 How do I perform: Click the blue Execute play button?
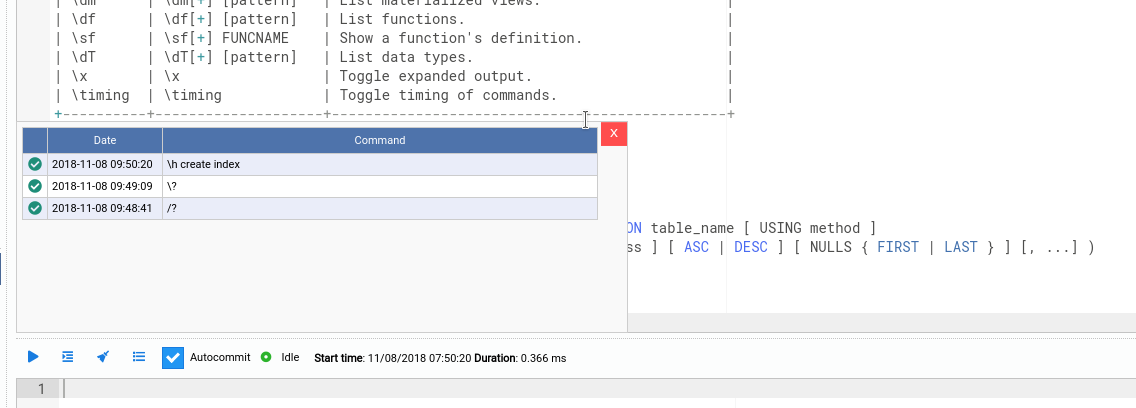pos(33,357)
